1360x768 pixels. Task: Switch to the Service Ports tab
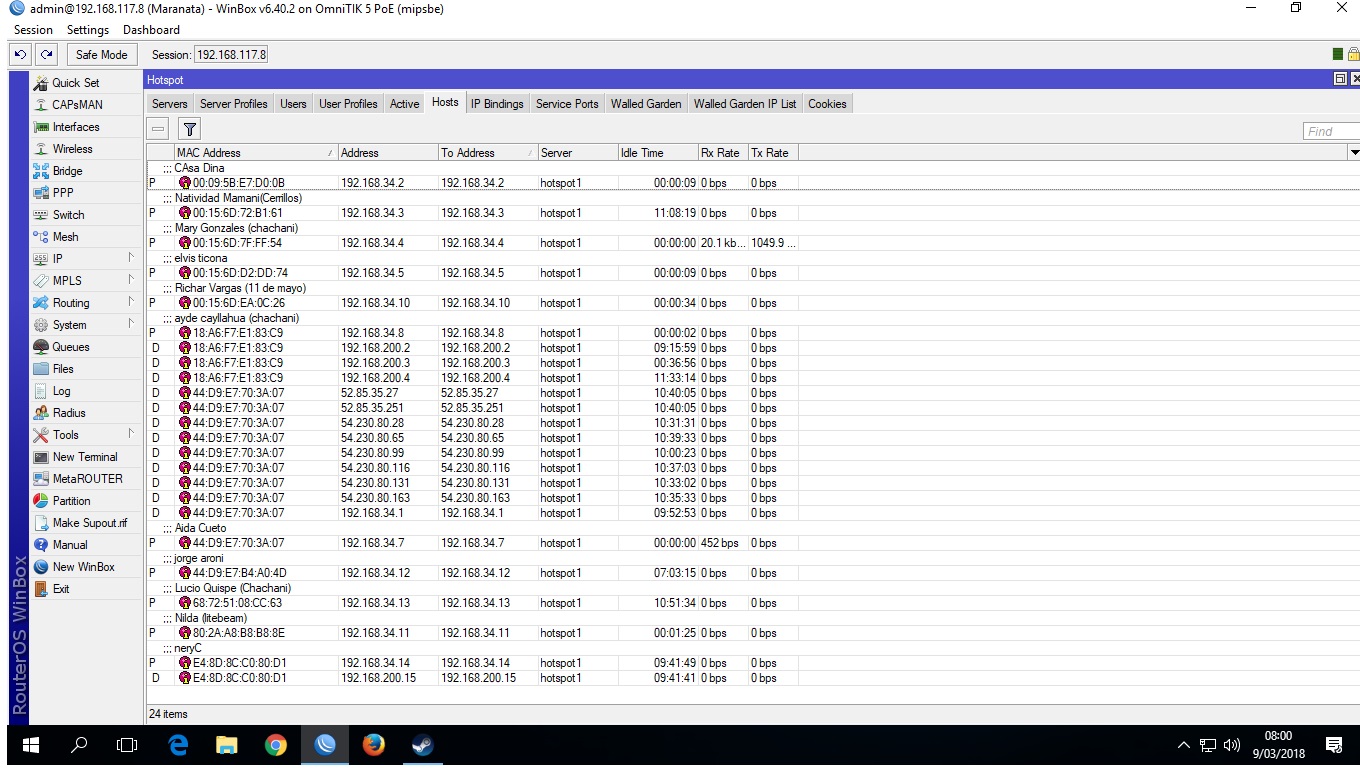click(567, 104)
